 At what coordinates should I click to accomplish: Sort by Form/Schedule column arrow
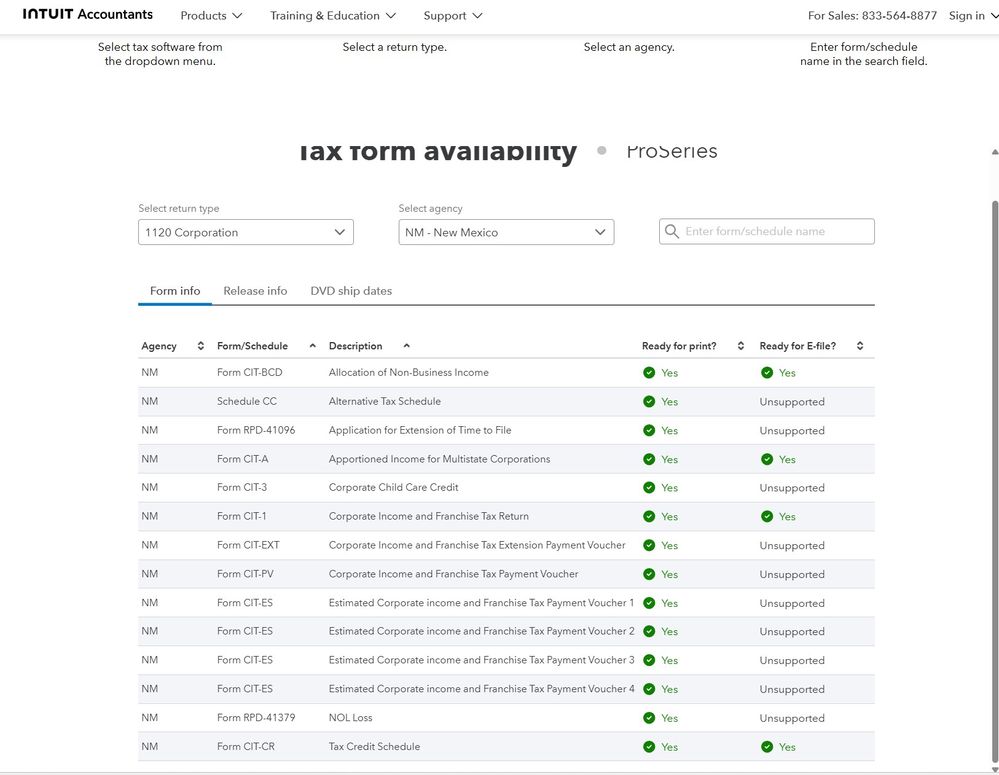[x=312, y=346]
